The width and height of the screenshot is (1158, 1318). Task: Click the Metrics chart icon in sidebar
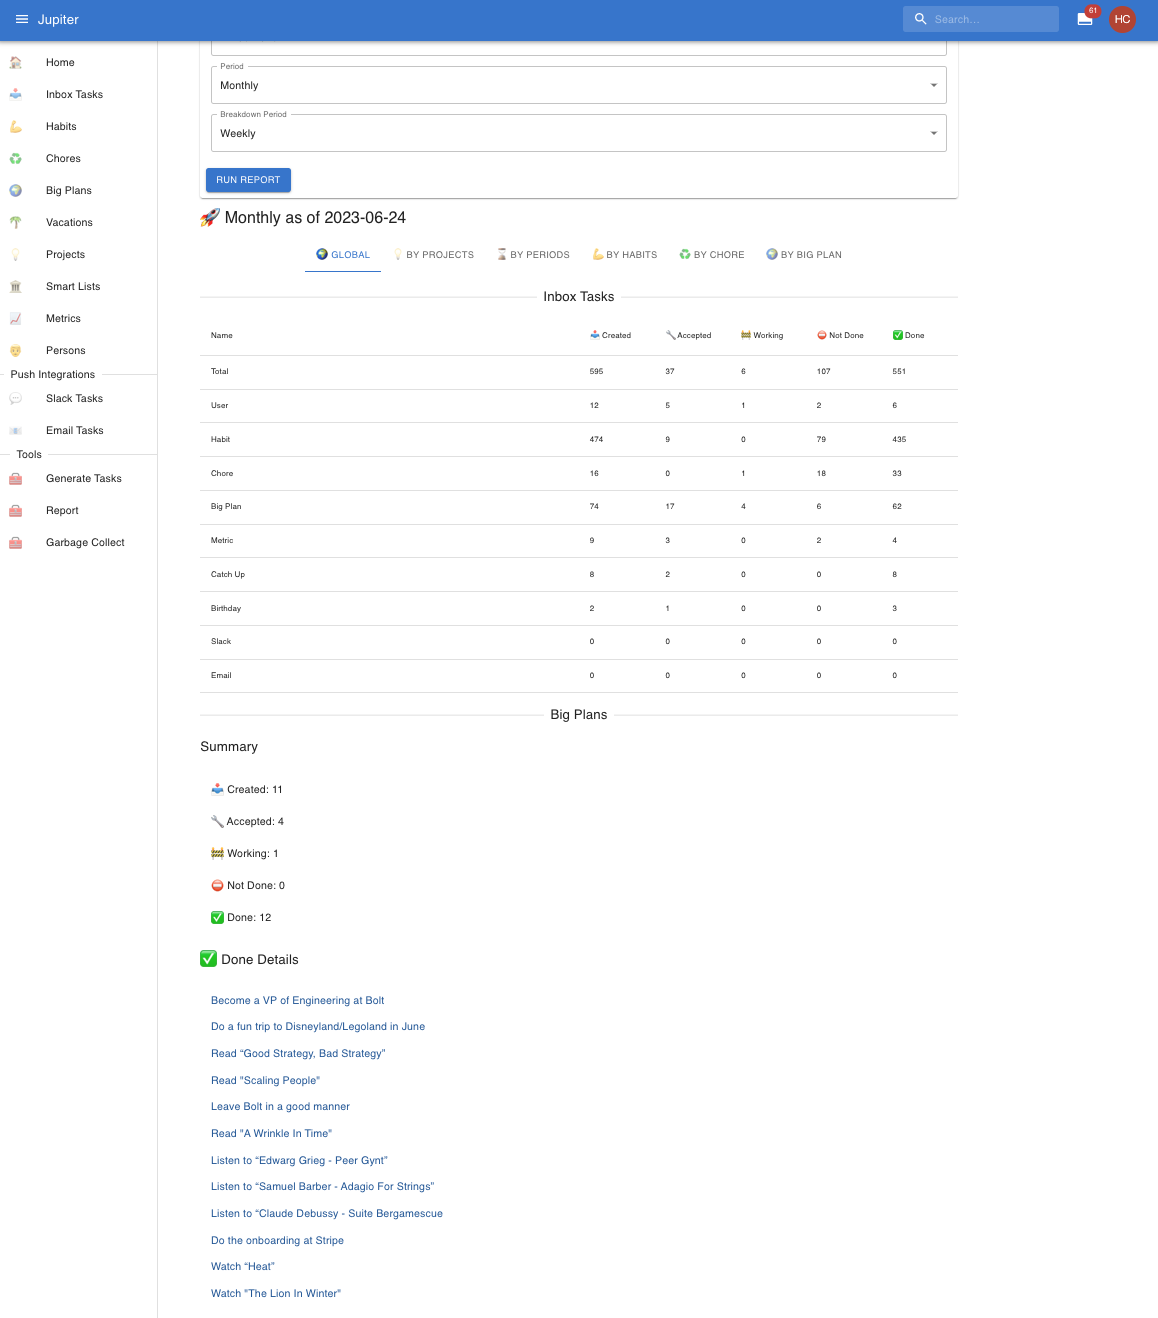(16, 319)
